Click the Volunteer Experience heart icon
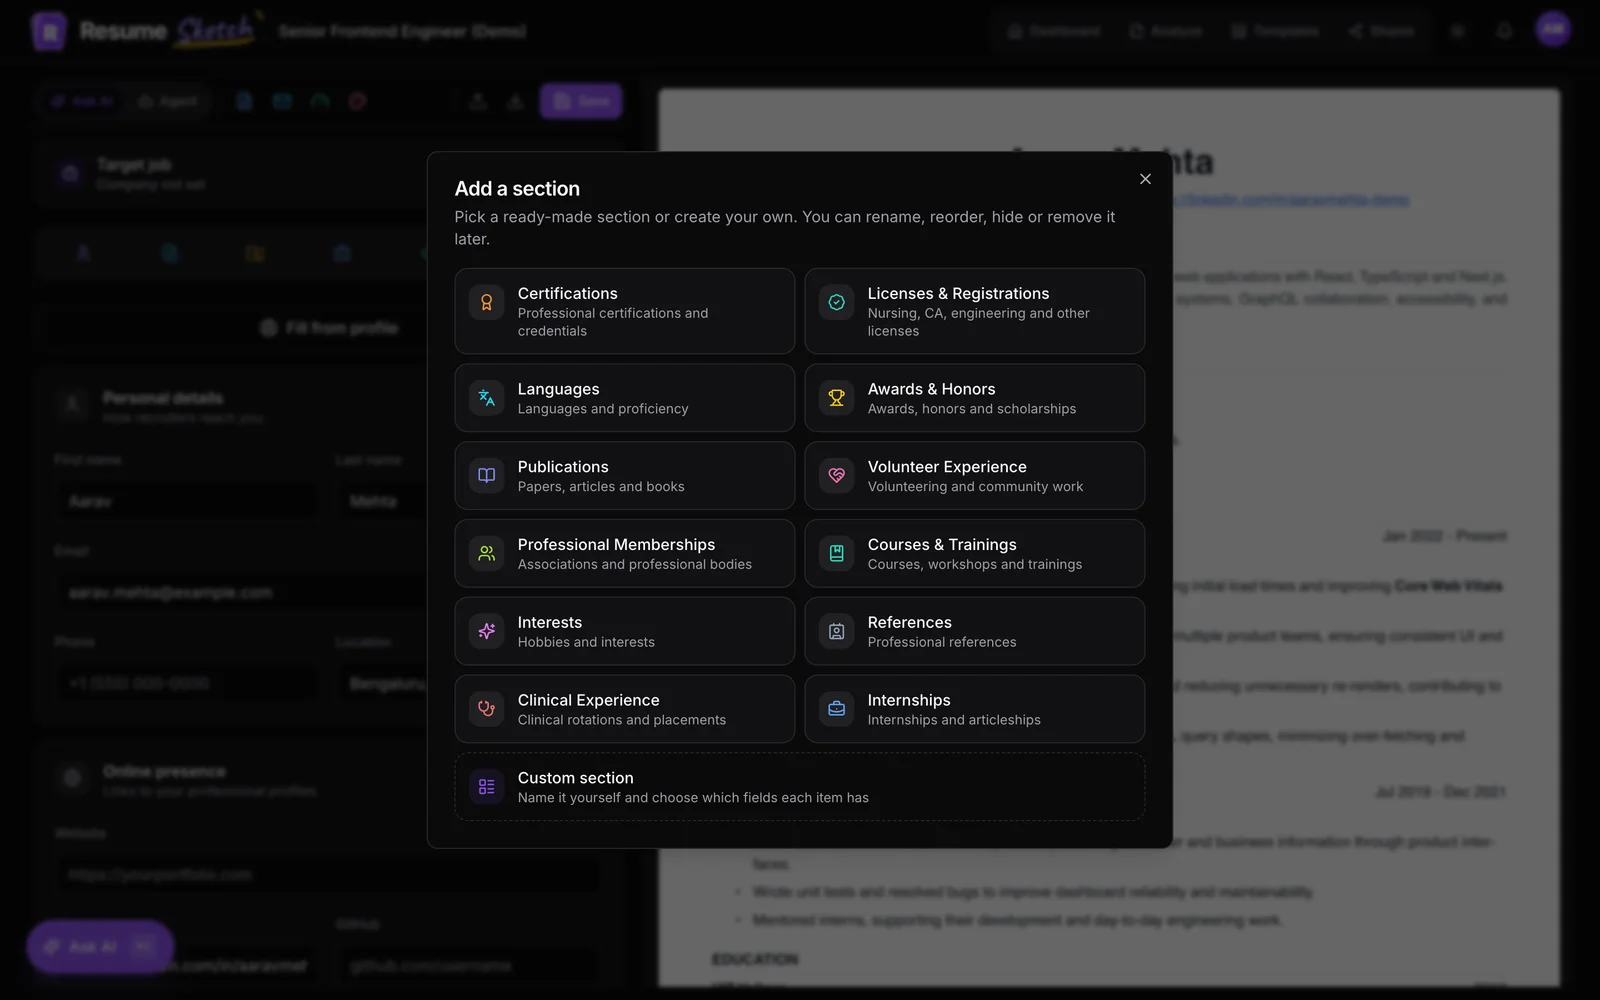 coord(837,476)
